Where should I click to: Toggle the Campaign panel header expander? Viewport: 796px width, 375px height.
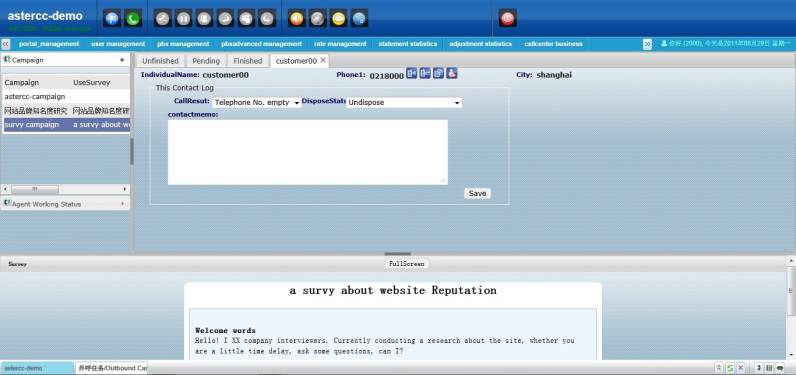pos(122,60)
